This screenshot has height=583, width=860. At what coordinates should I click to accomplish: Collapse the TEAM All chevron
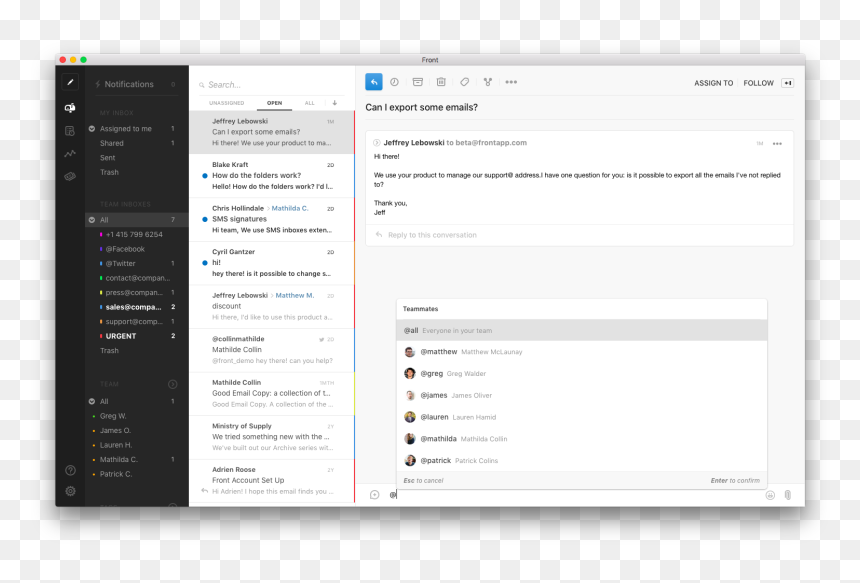point(92,401)
